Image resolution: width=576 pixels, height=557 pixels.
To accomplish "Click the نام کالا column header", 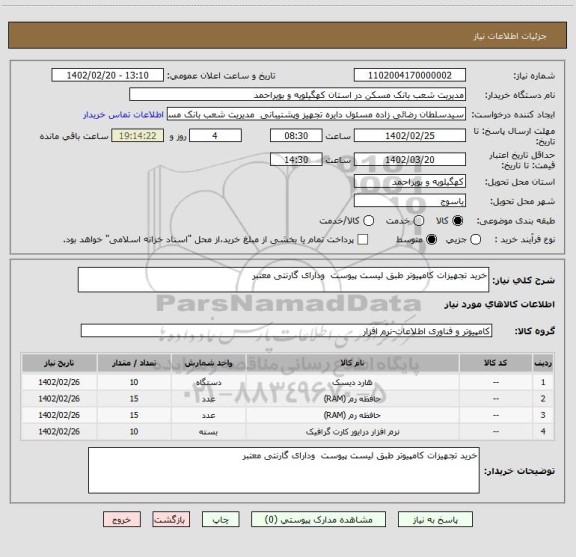I will (352, 363).
